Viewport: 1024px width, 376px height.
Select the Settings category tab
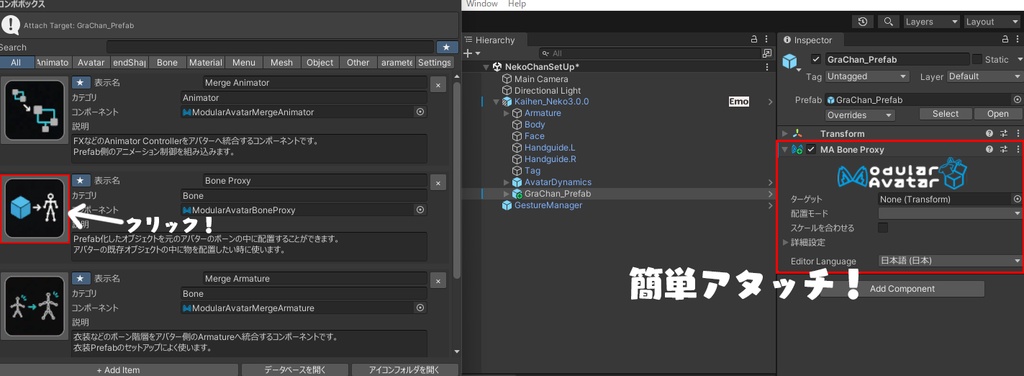[435, 63]
